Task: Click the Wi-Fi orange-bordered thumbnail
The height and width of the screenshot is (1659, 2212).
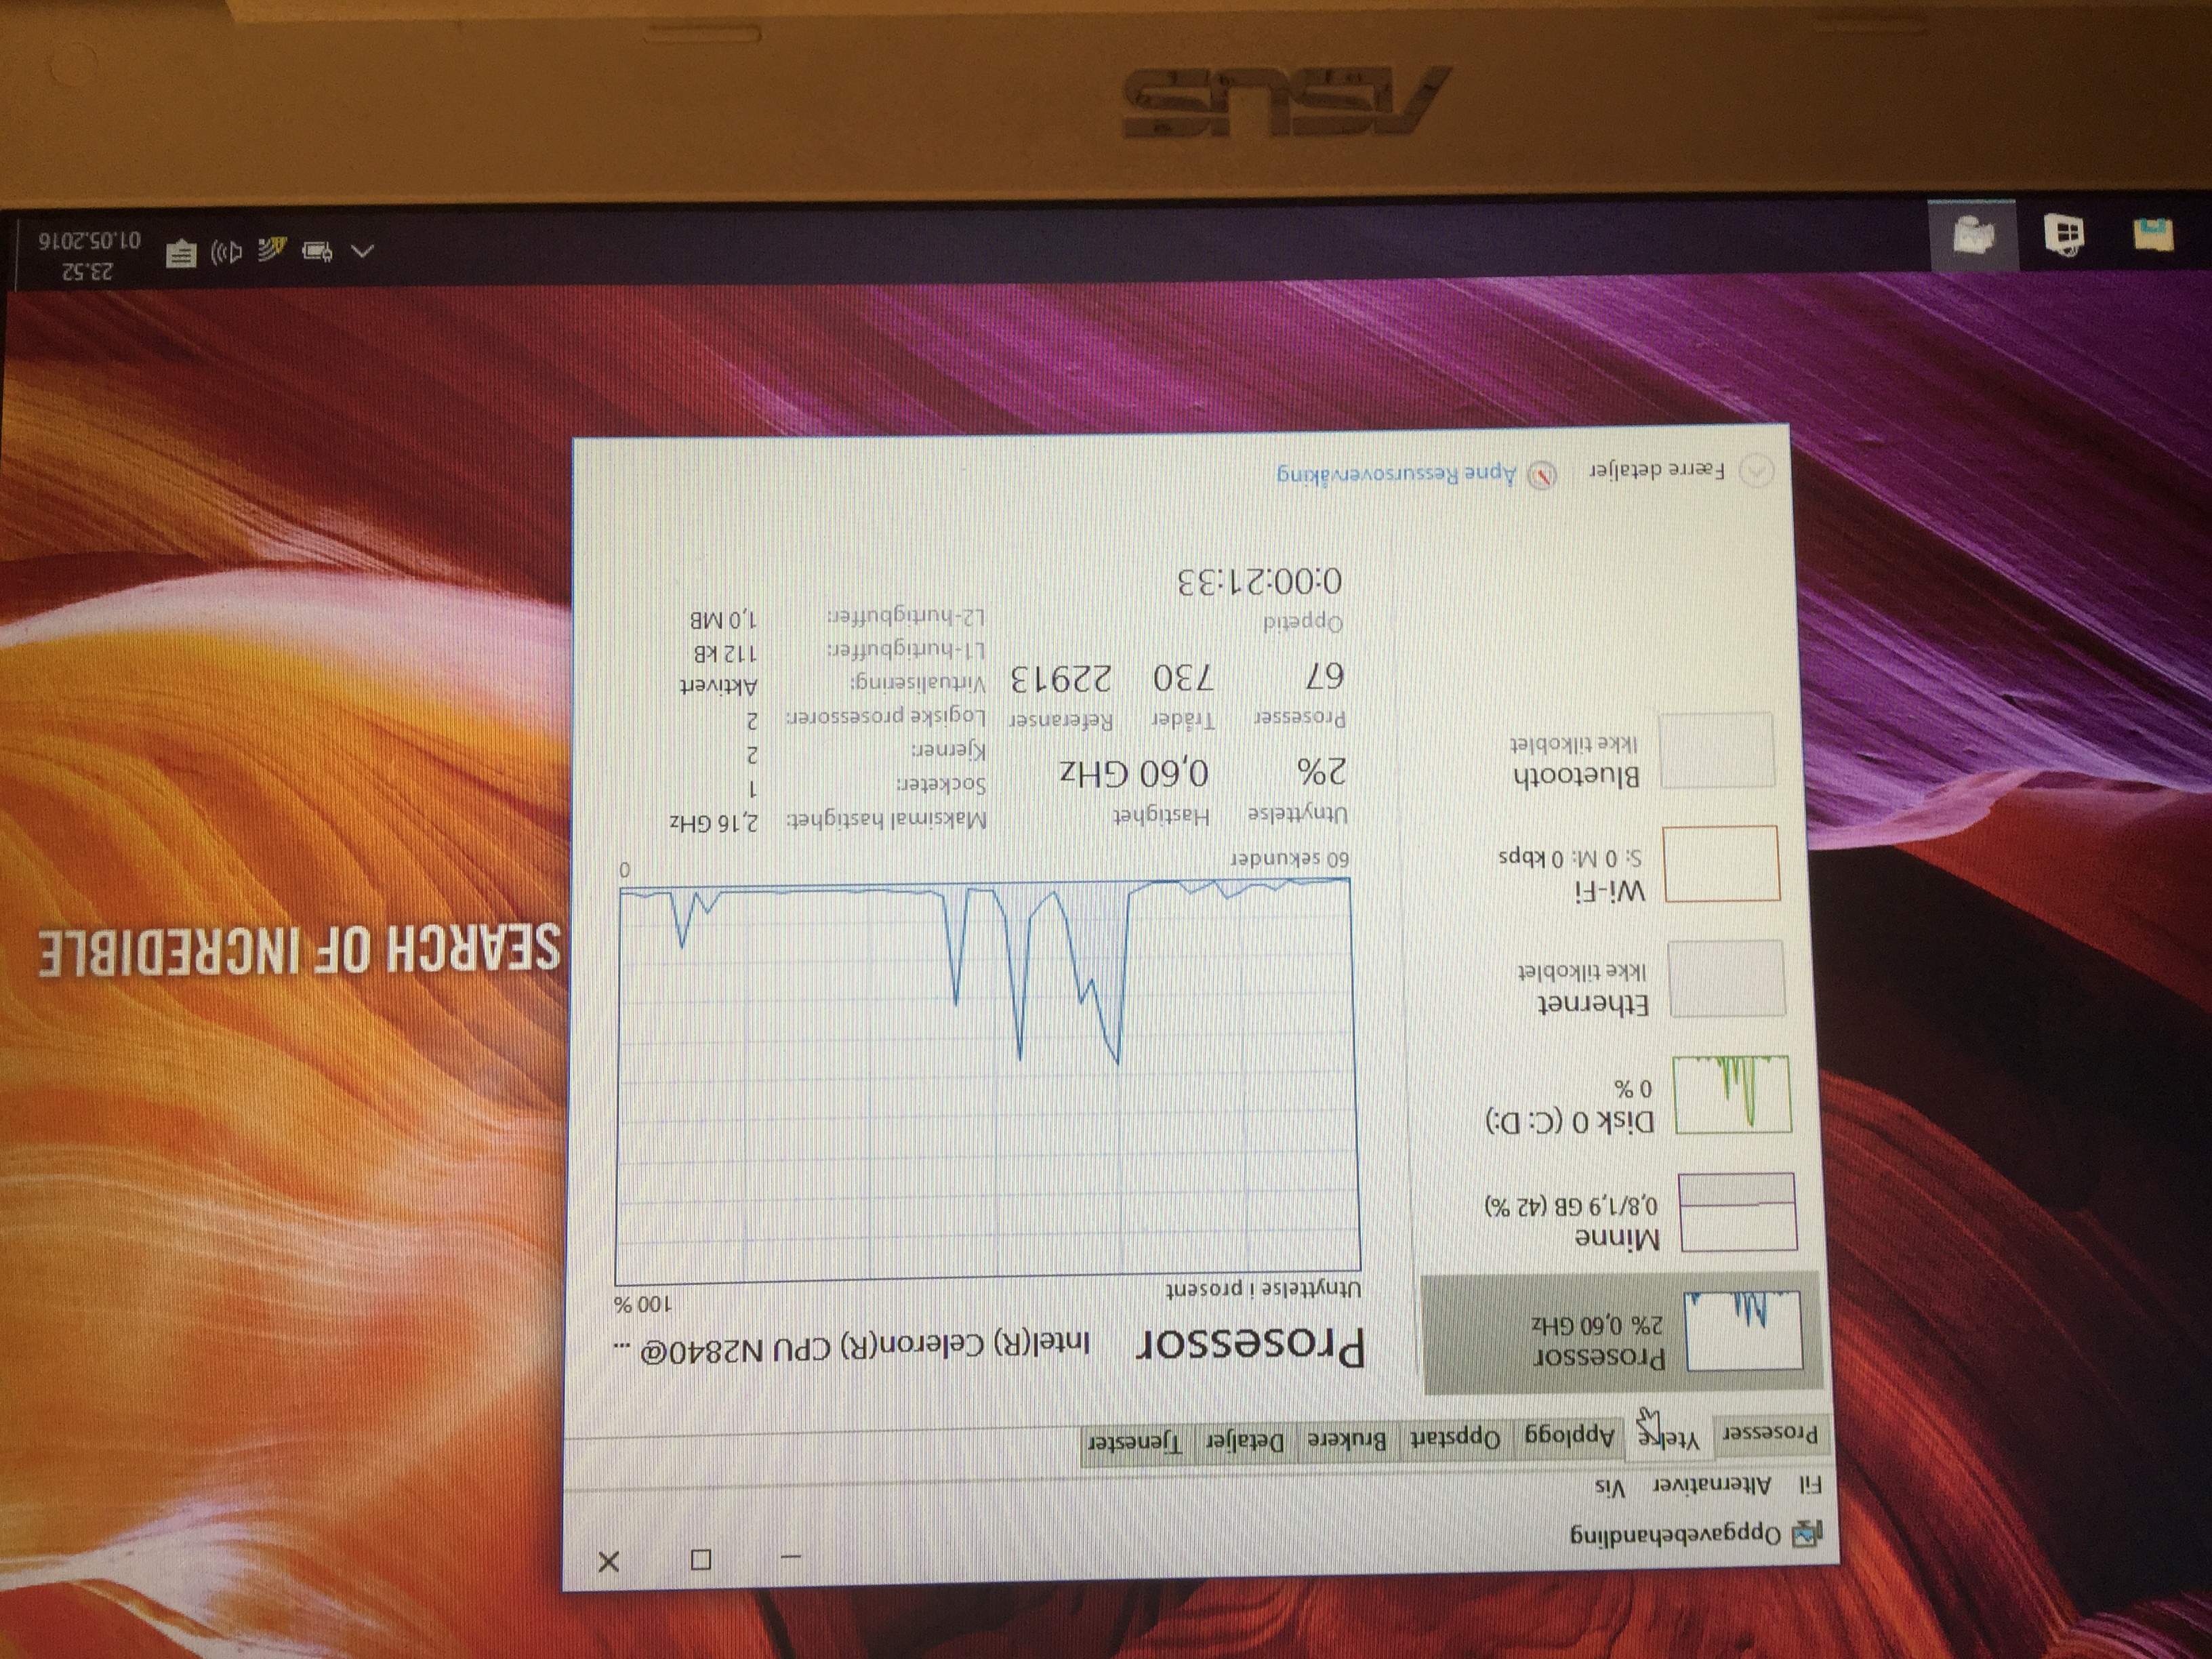Action: (x=1721, y=864)
